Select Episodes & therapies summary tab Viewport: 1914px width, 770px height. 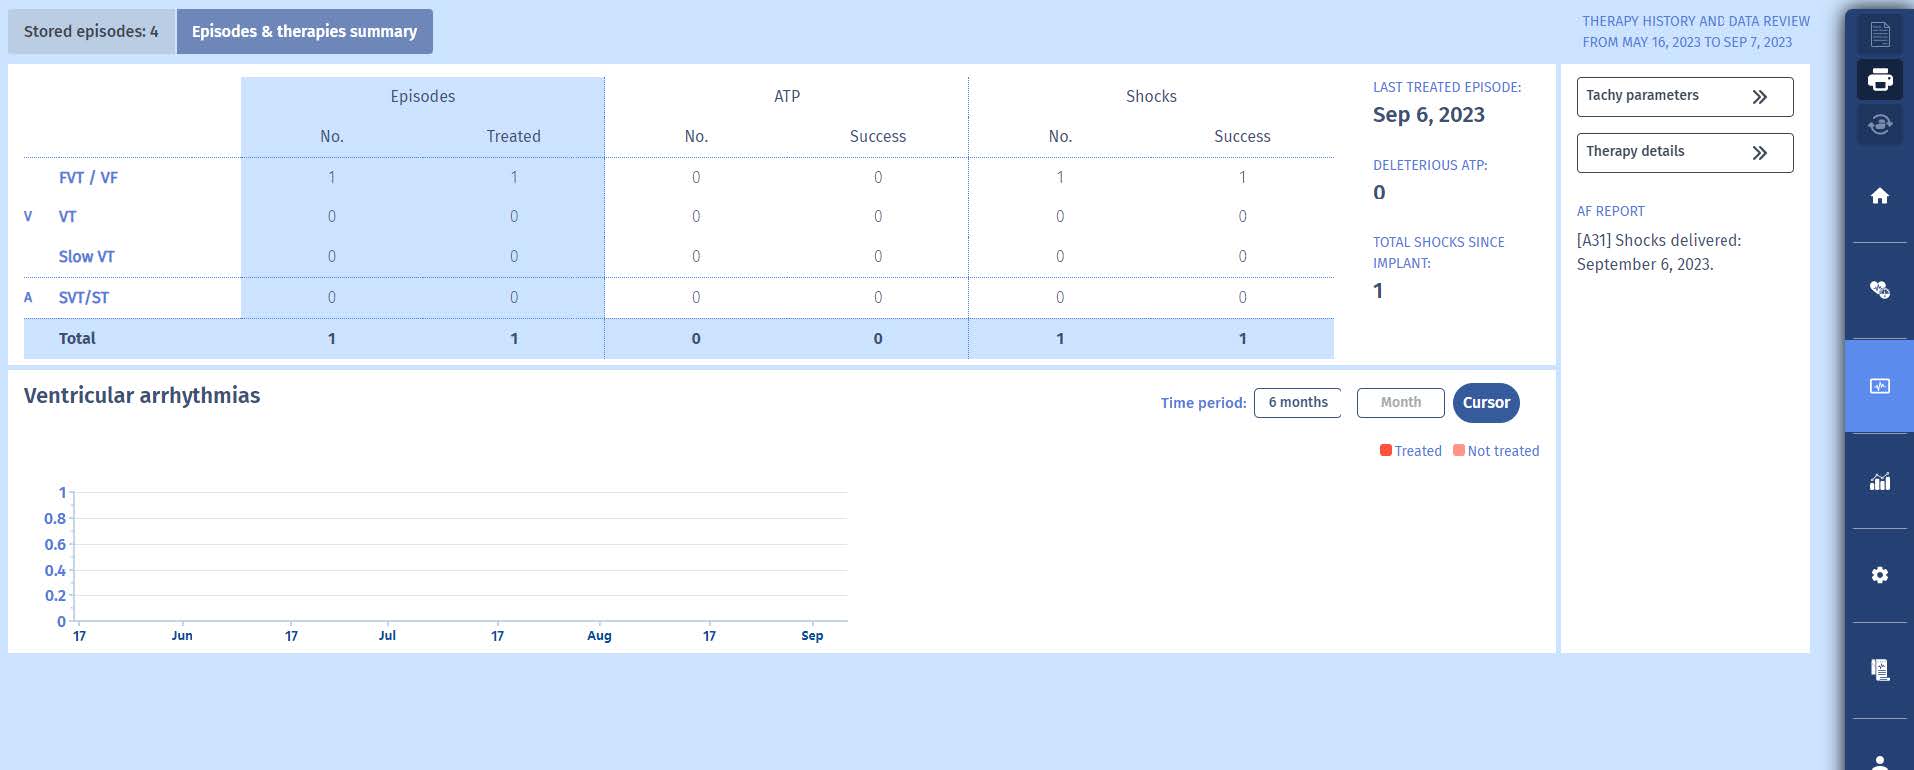pyautogui.click(x=304, y=32)
